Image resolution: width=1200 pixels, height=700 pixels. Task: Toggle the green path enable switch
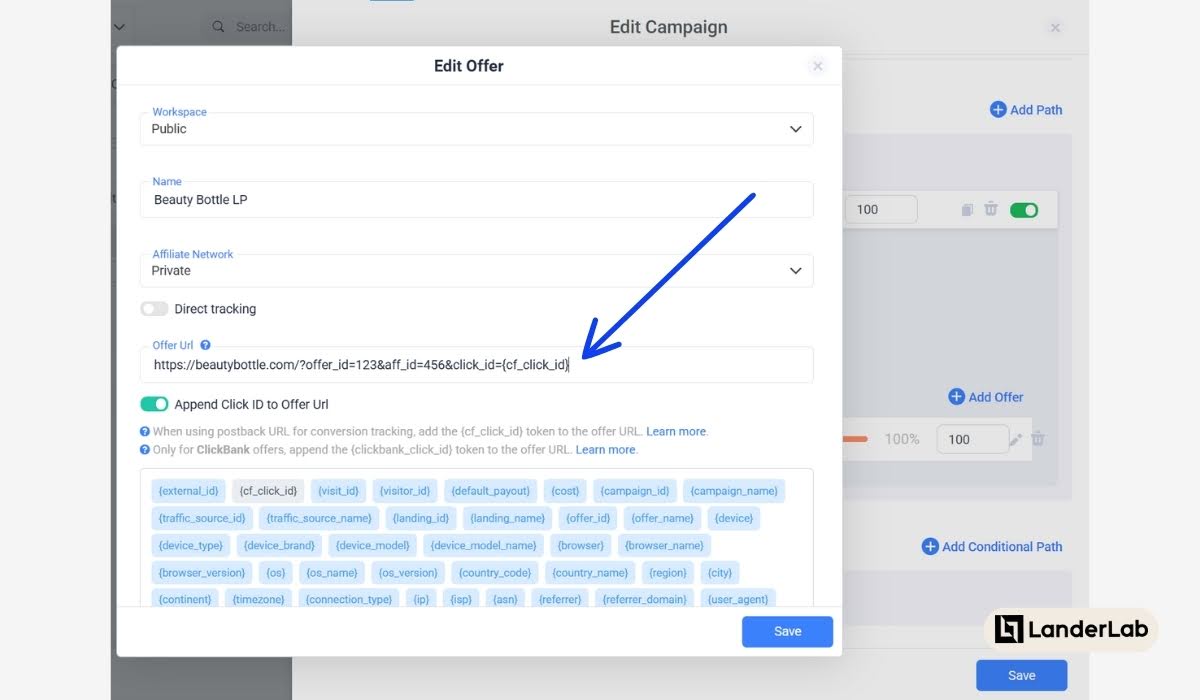click(x=1024, y=210)
